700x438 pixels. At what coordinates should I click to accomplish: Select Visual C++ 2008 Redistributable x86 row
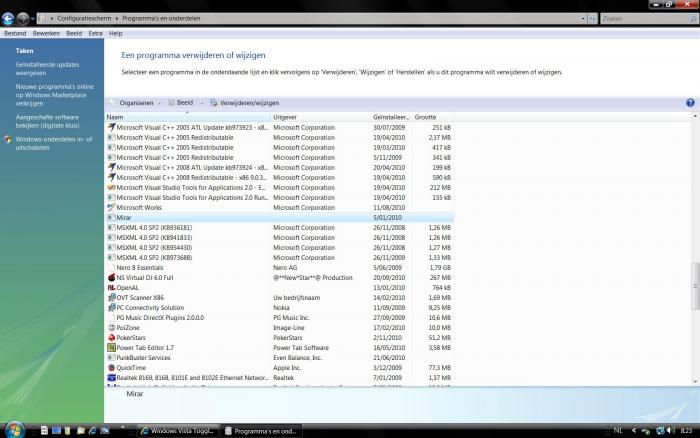pyautogui.click(x=279, y=178)
